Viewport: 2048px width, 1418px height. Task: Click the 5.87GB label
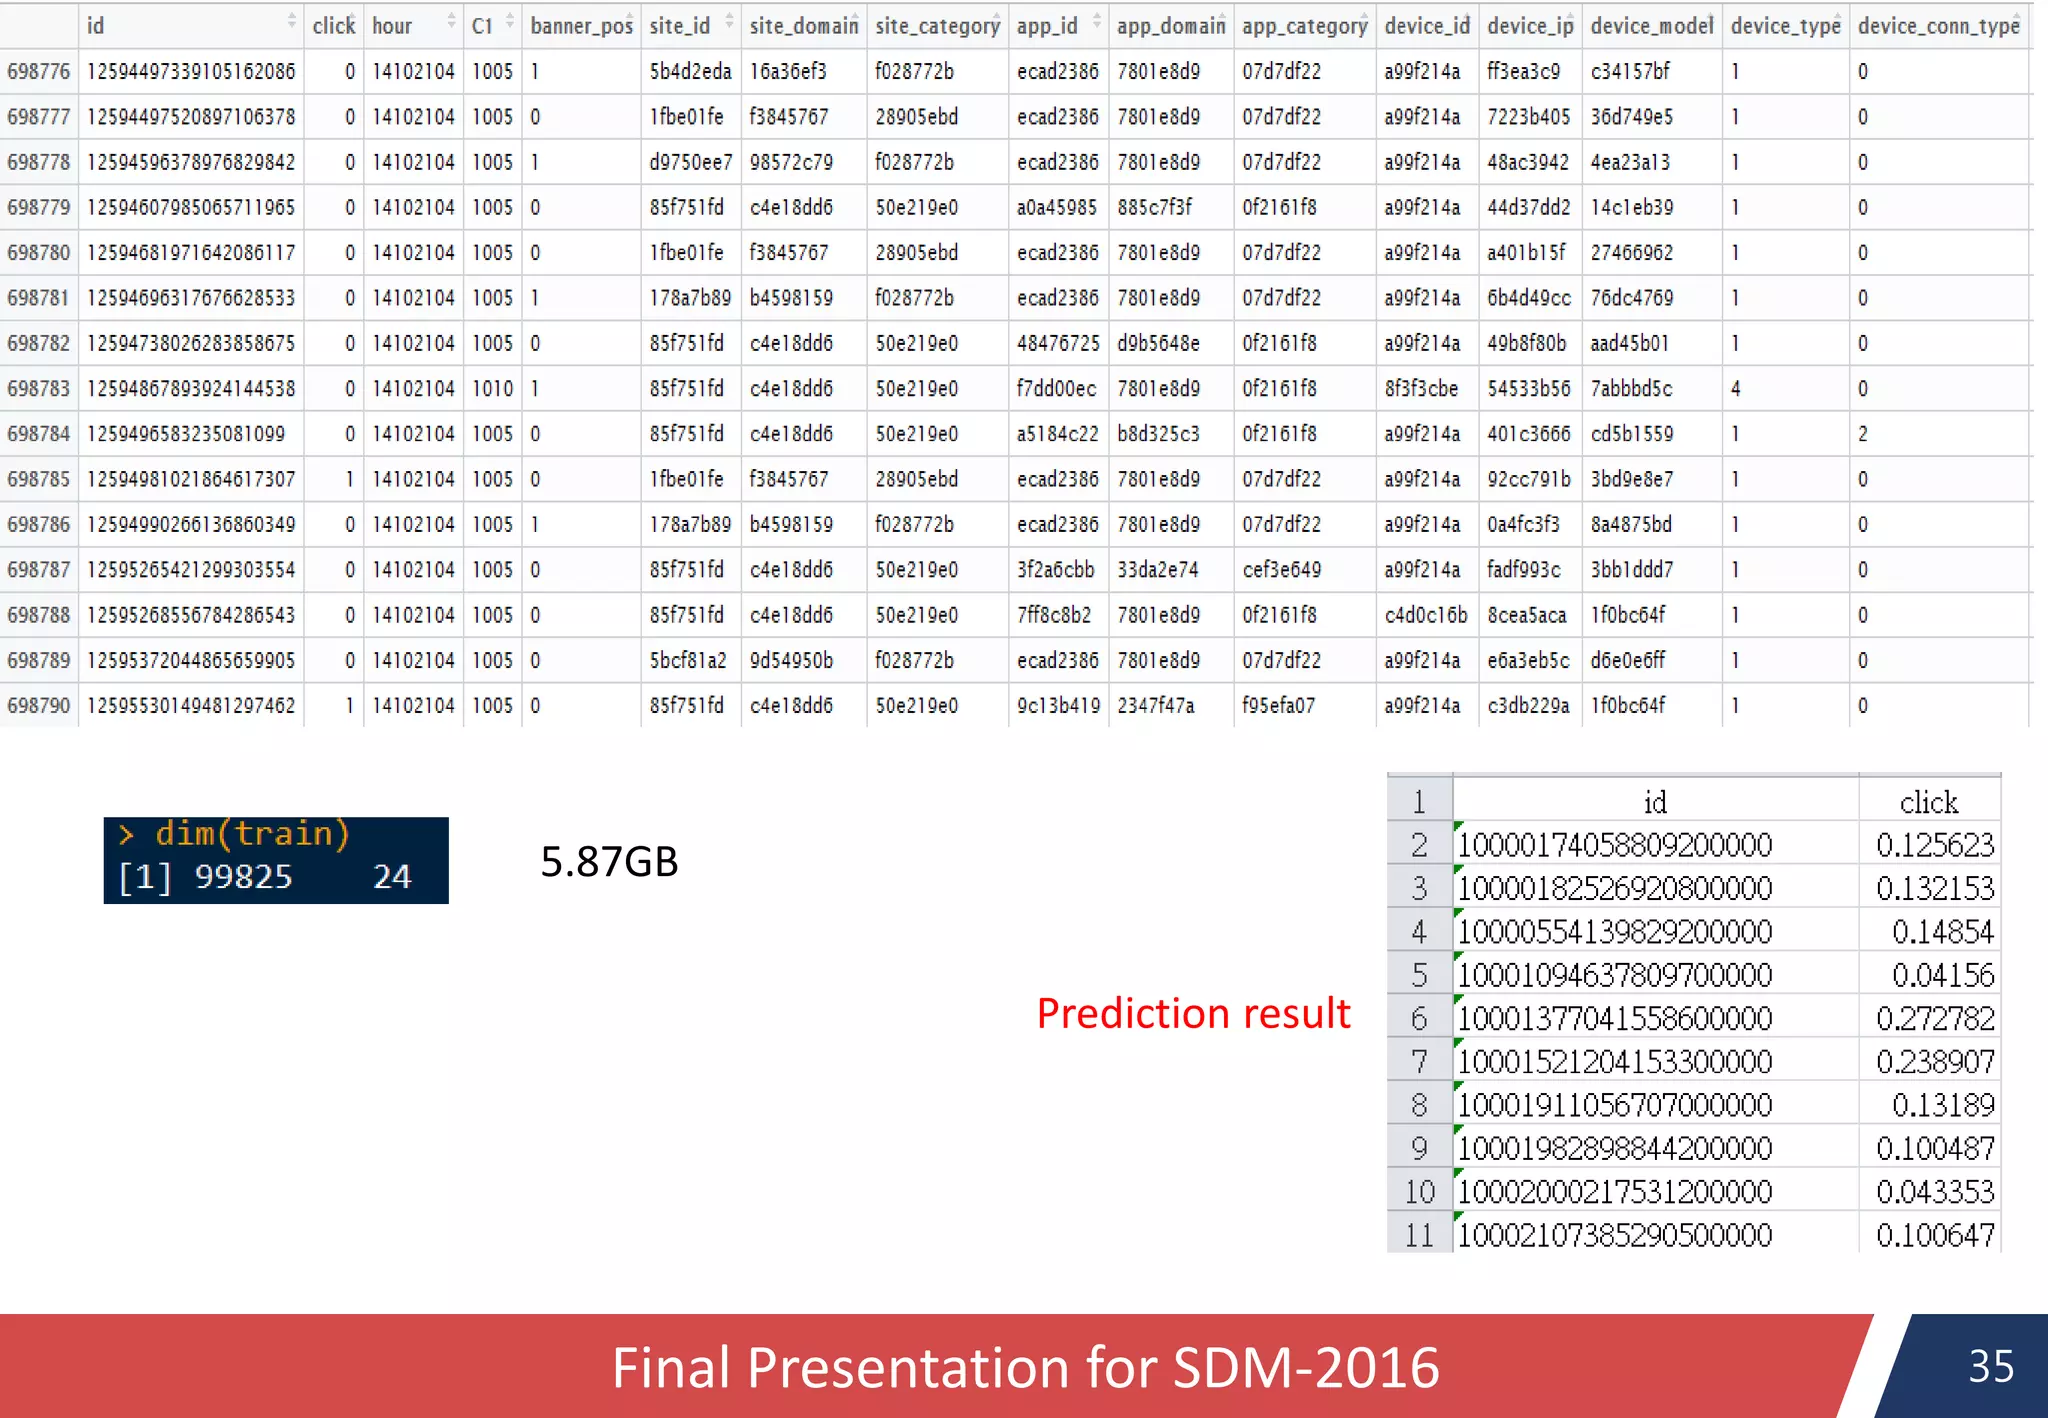(609, 861)
